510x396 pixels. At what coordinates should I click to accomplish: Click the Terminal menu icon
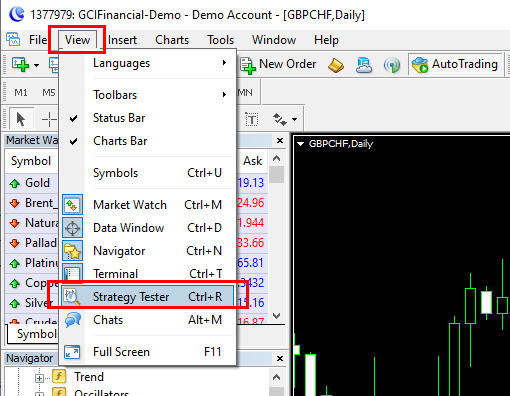tap(72, 273)
